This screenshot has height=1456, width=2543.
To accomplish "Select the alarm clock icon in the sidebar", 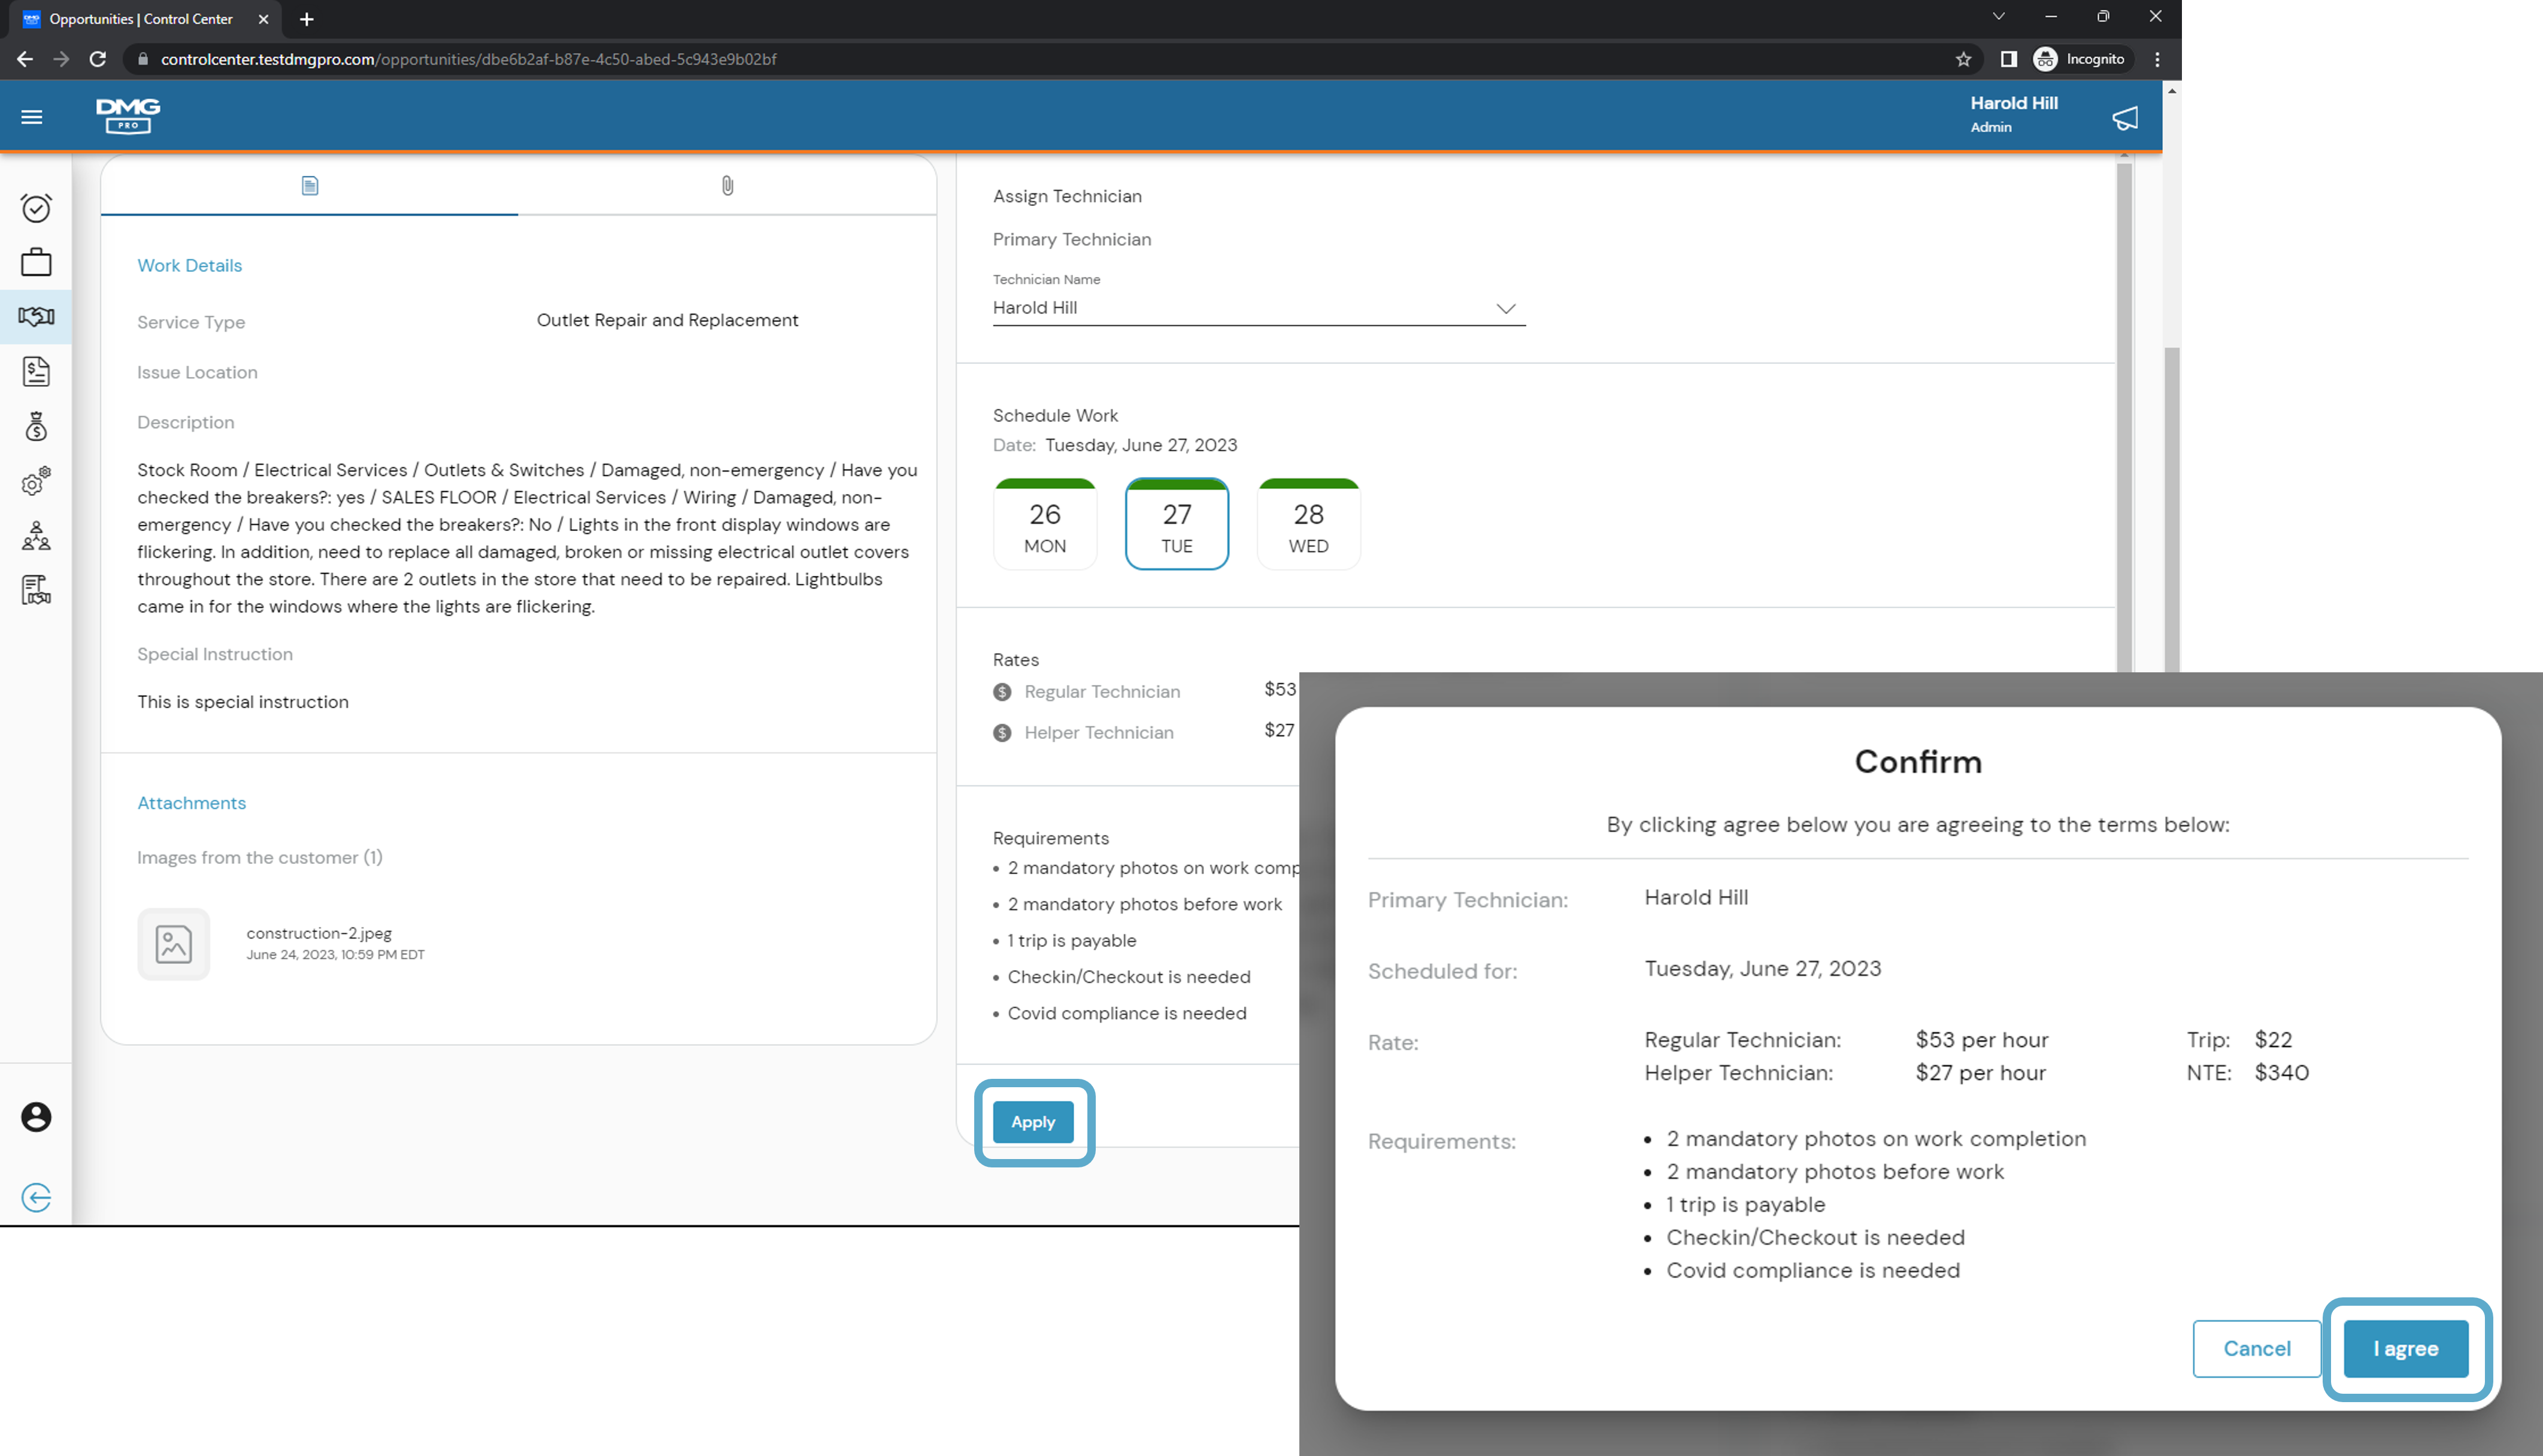I will coord(36,207).
